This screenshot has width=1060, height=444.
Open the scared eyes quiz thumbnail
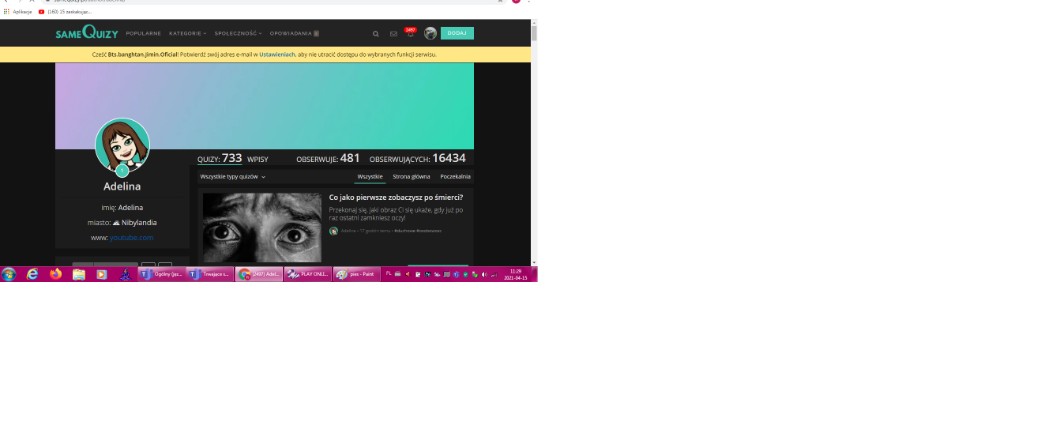point(262,228)
